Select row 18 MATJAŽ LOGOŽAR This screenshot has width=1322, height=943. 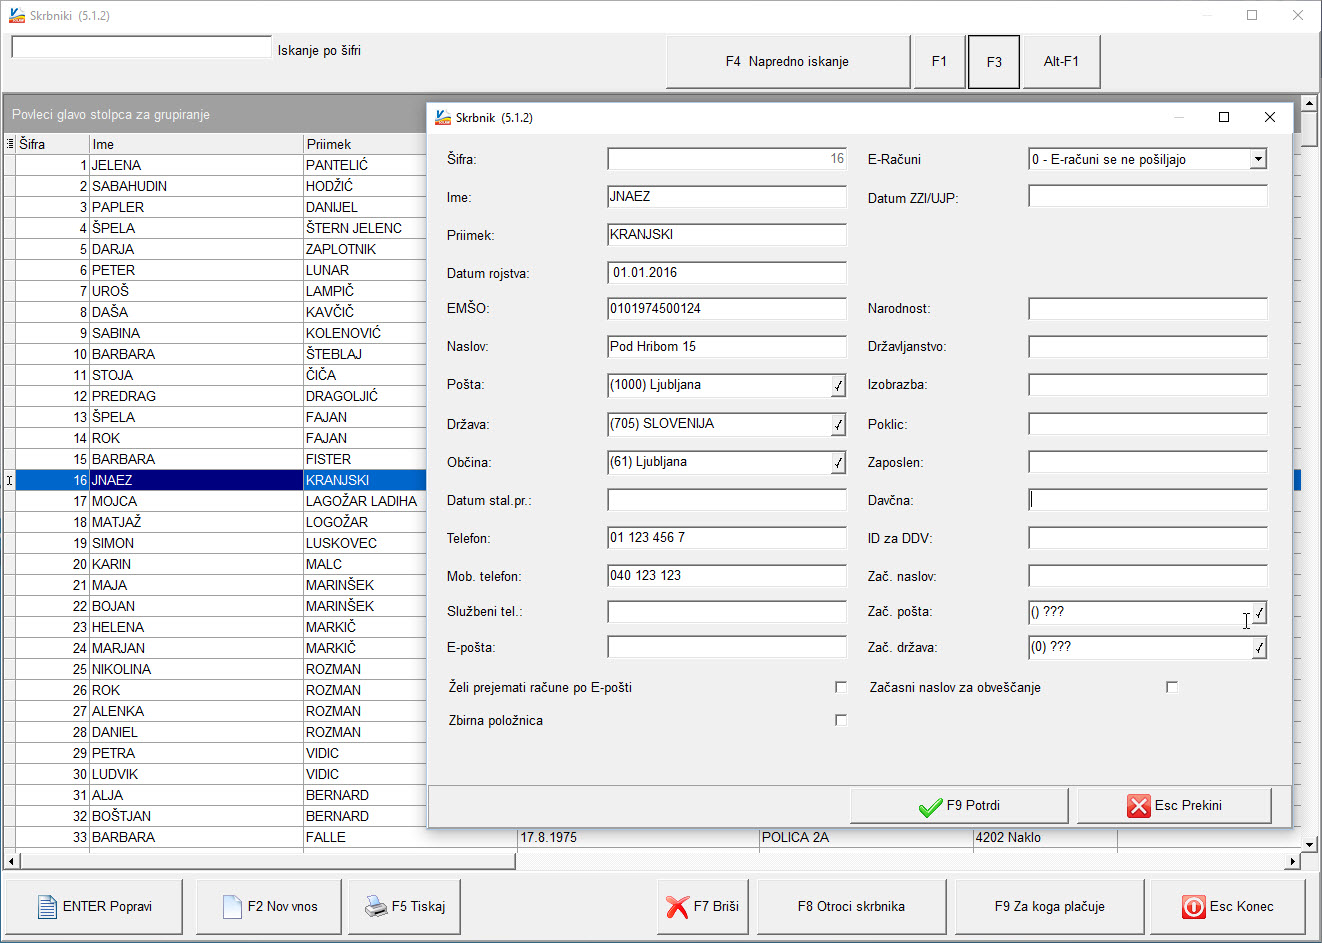(x=215, y=522)
